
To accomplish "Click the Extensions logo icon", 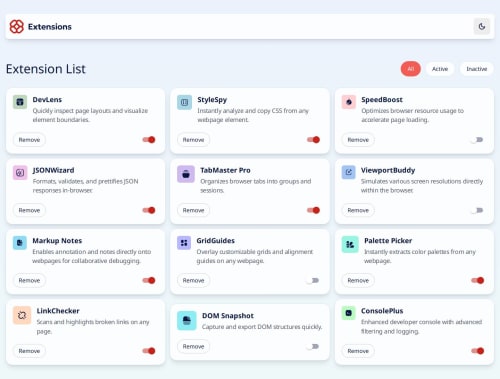I will (x=17, y=27).
